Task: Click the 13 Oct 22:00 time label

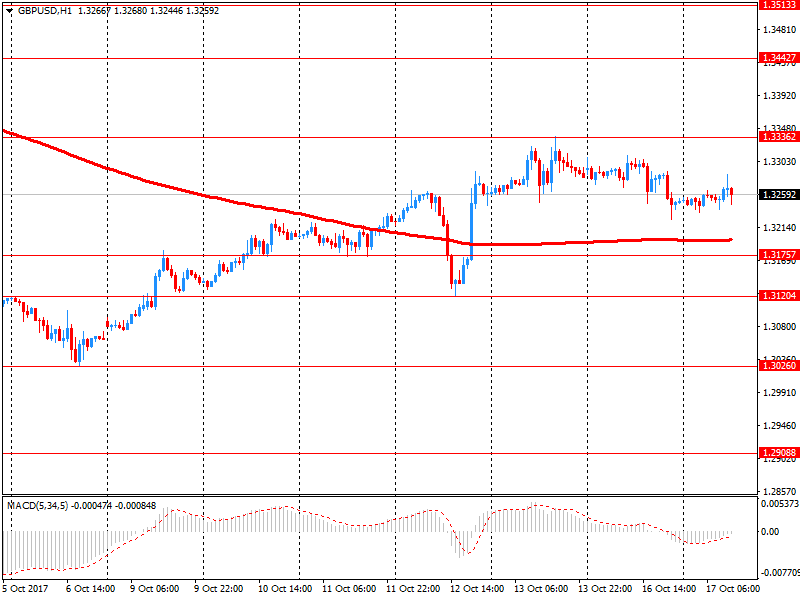Action: 606,589
